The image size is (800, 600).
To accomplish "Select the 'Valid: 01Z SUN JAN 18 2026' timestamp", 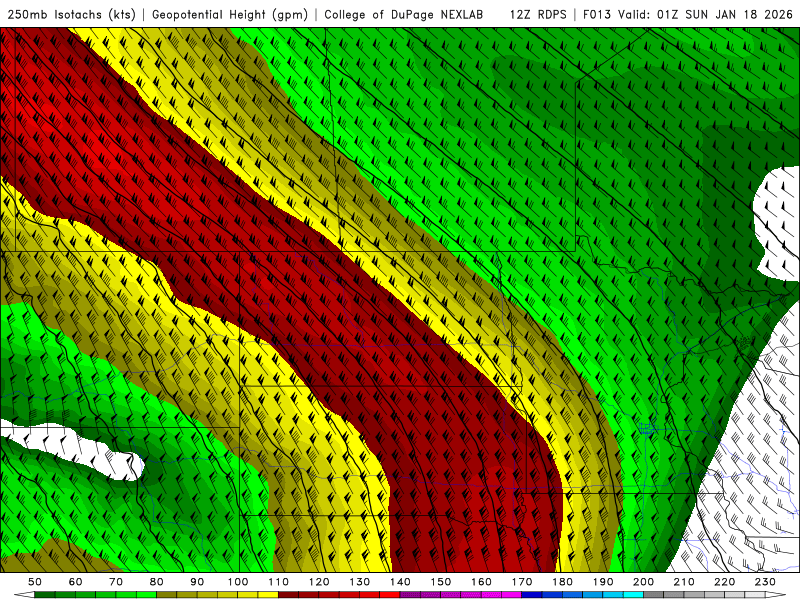I will tap(706, 15).
